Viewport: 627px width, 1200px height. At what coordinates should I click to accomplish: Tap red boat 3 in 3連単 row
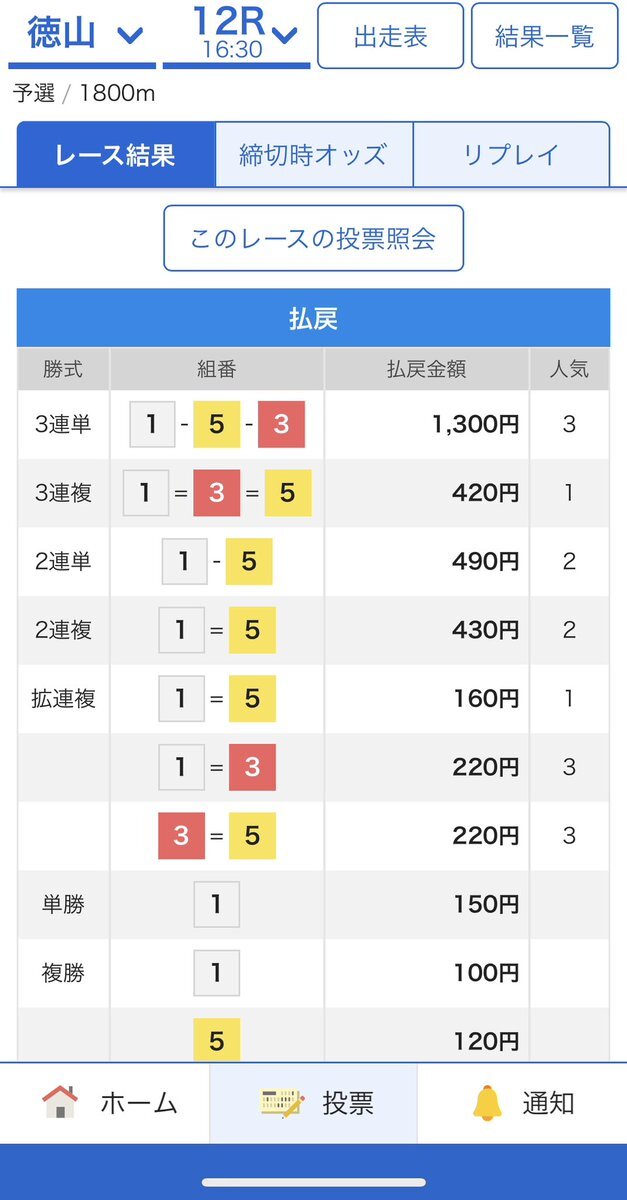coord(281,424)
